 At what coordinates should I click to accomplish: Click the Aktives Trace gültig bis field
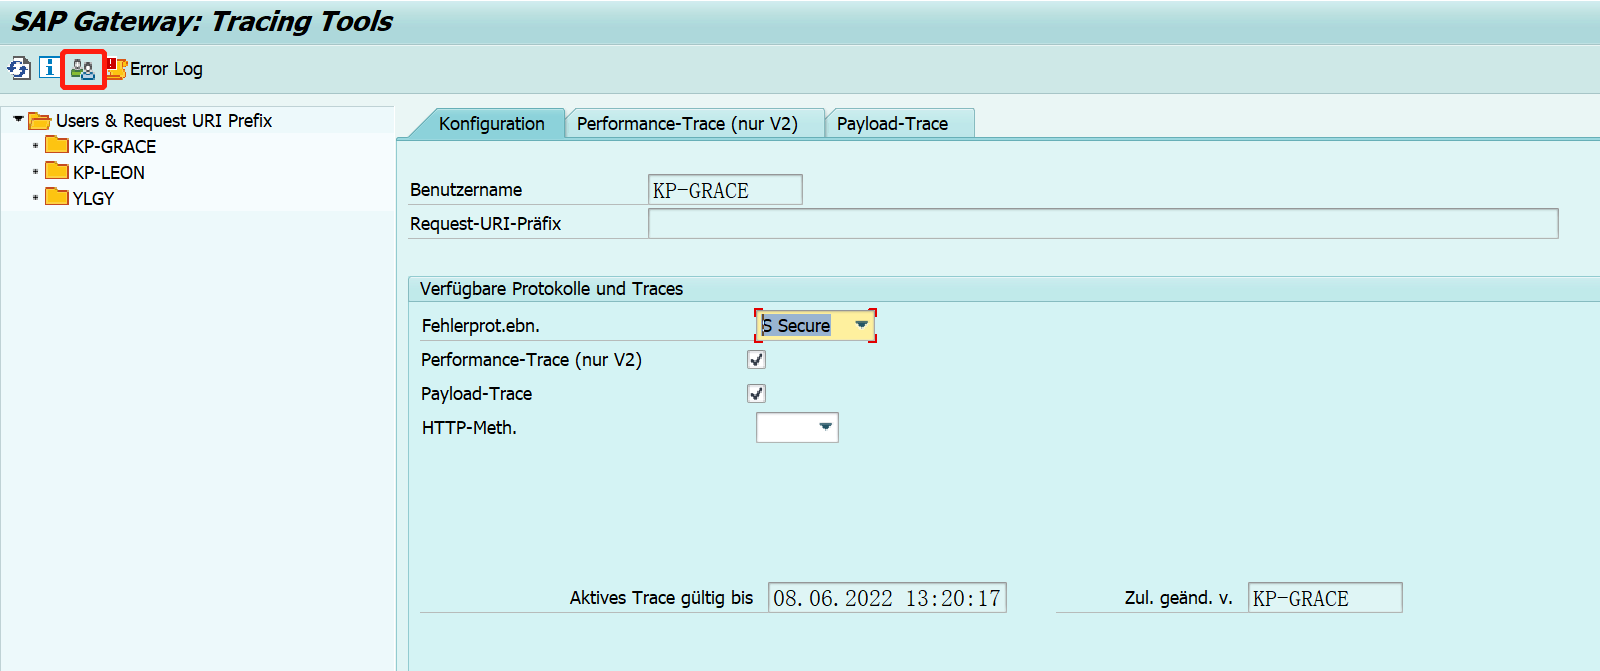(887, 598)
